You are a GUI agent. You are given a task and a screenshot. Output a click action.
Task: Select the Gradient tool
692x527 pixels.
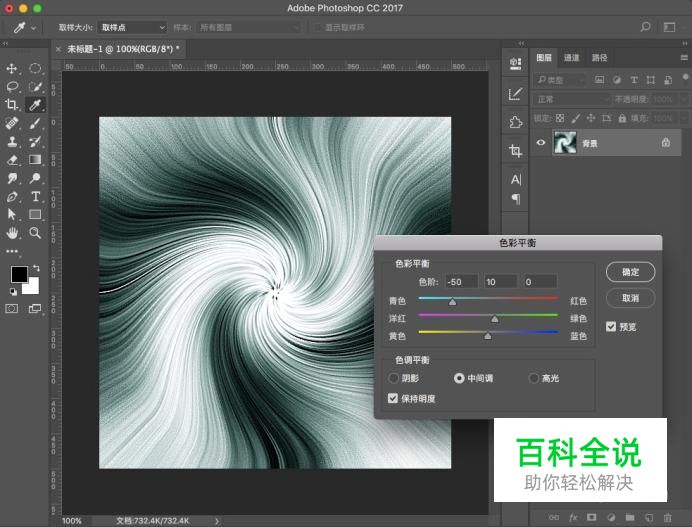click(x=35, y=159)
